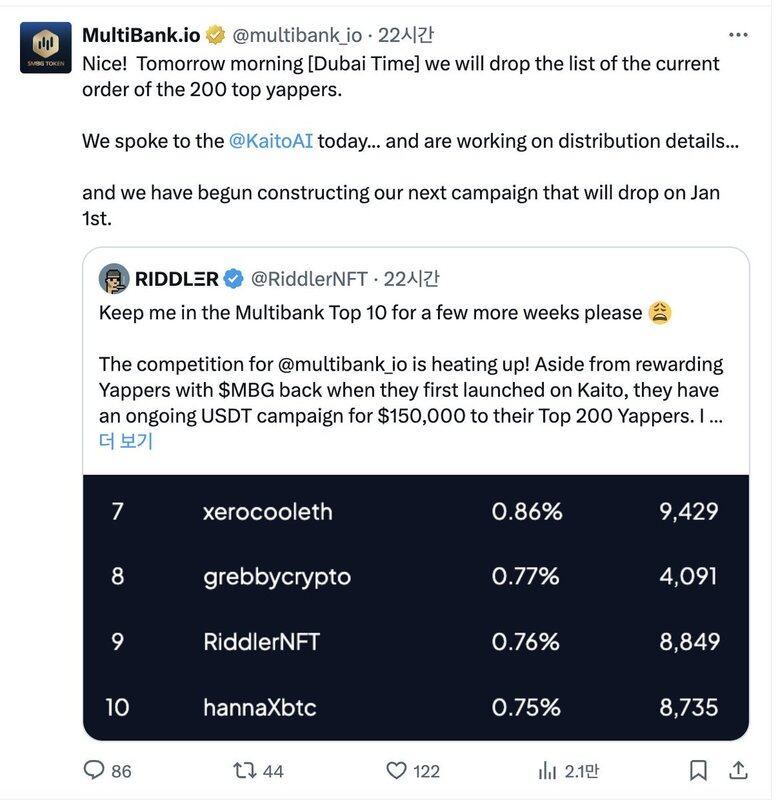Open the @multibank_io handle link
This screenshot has height=800, width=778.
298,36
